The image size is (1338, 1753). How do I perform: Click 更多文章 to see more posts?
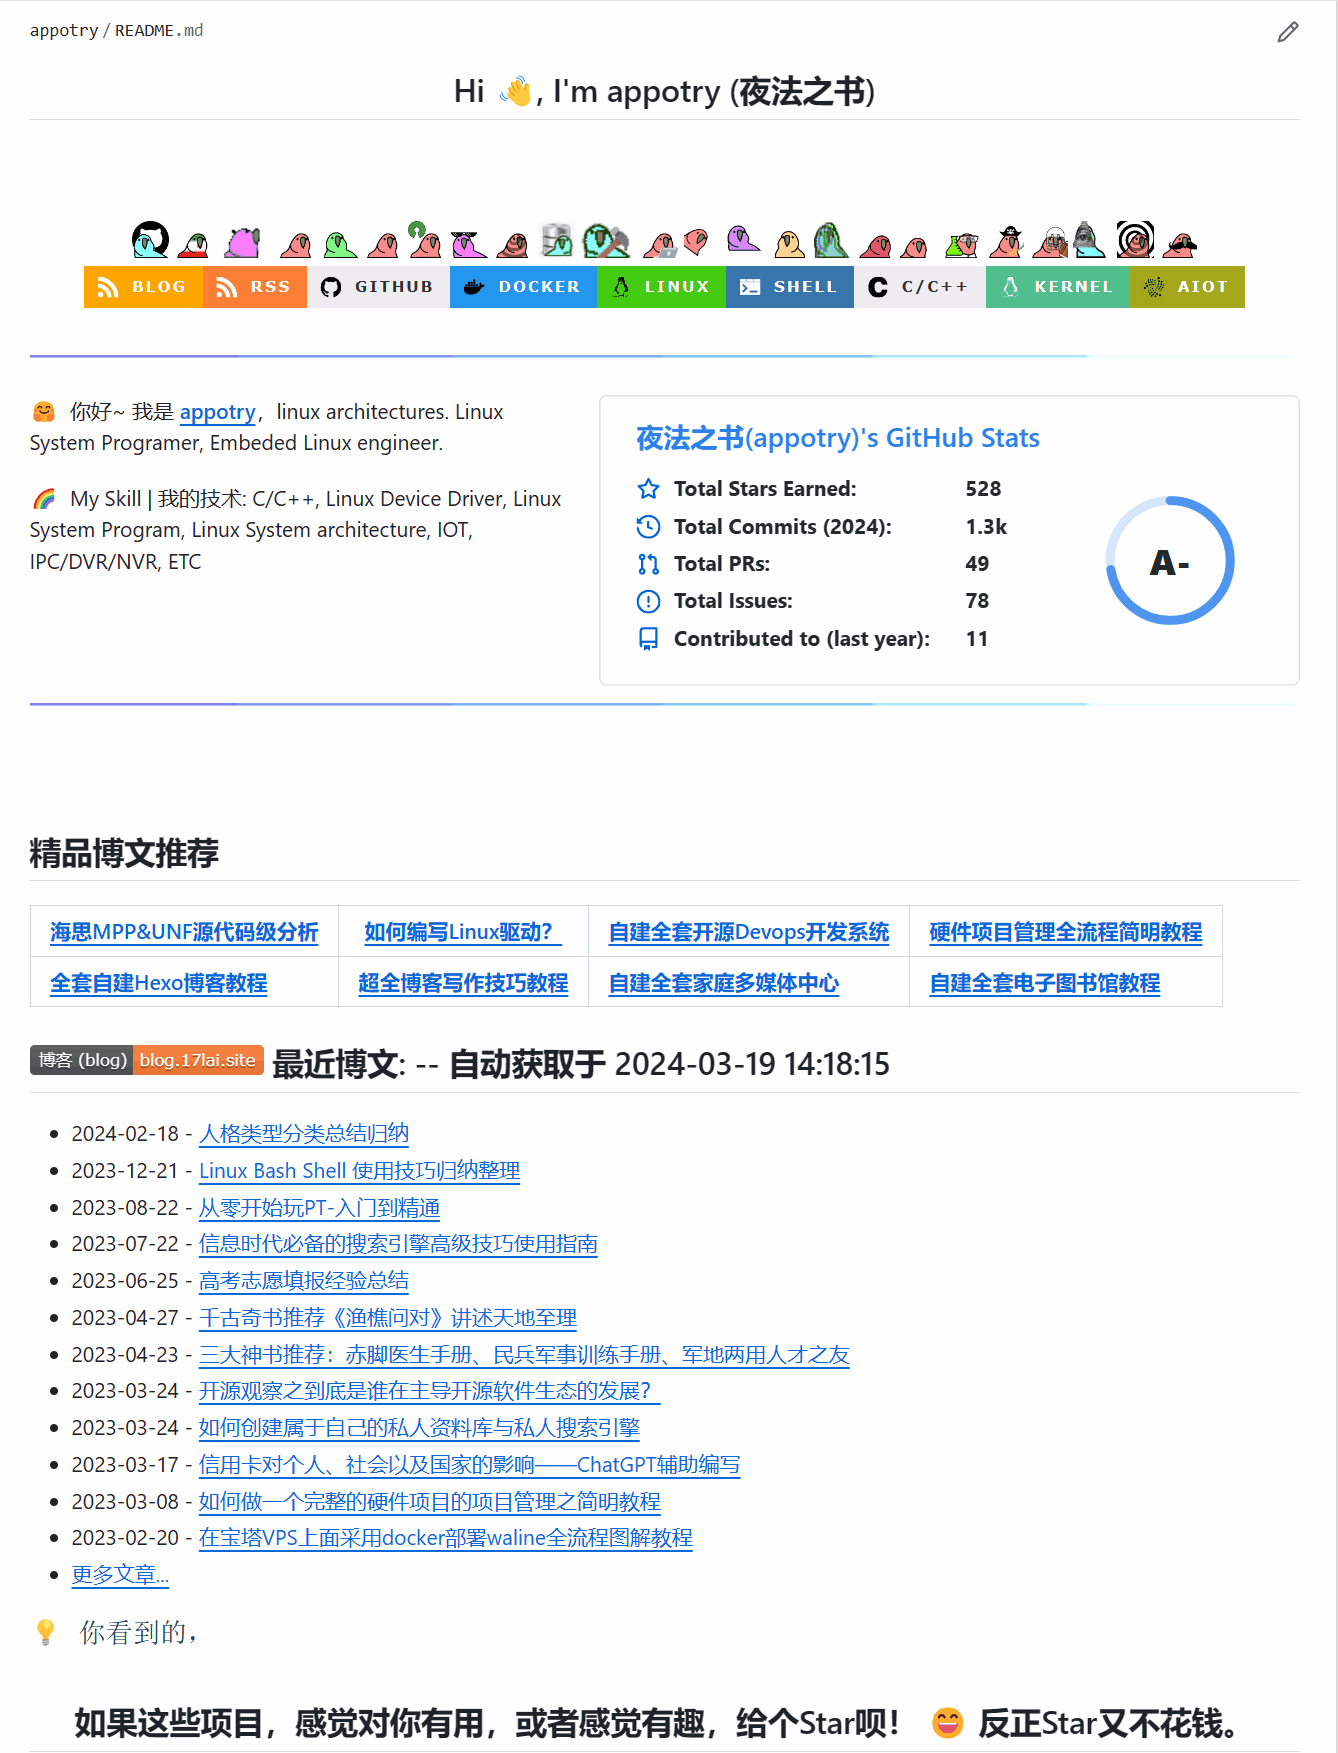120,1575
